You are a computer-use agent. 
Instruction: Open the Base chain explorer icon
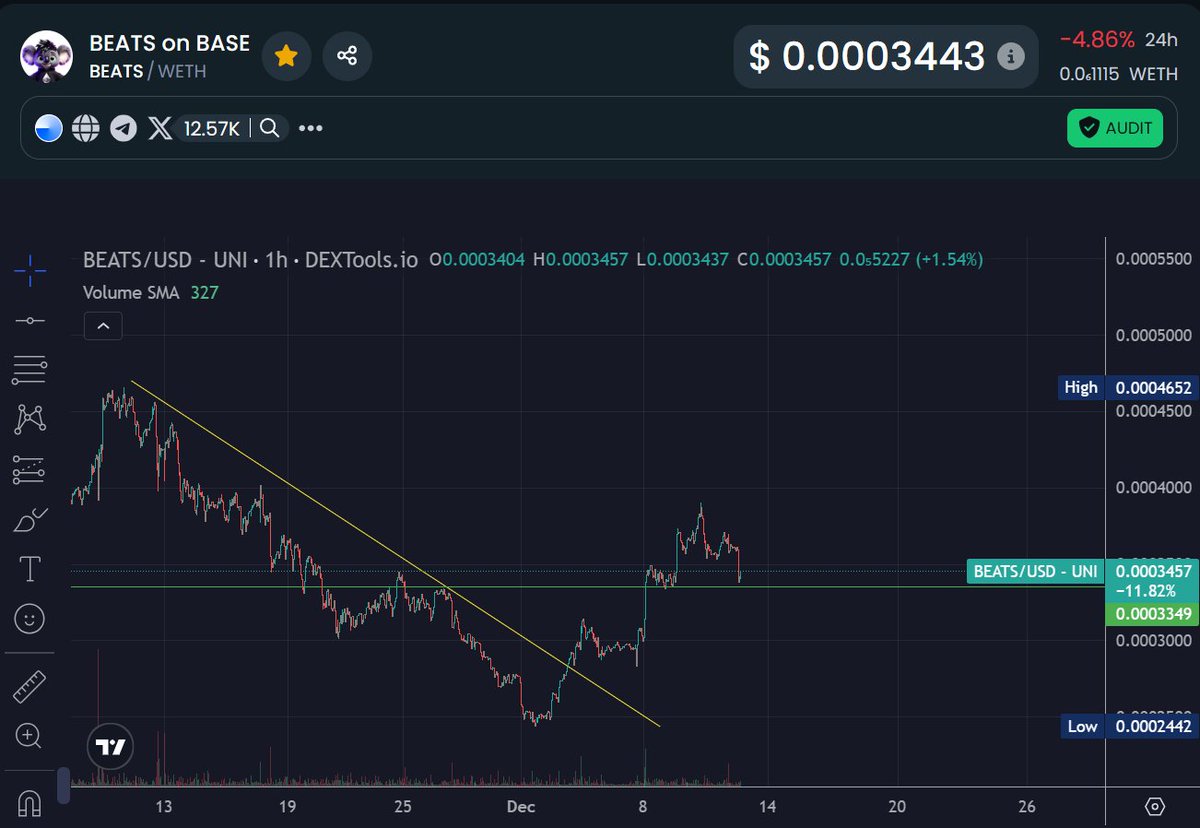pyautogui.click(x=48, y=128)
